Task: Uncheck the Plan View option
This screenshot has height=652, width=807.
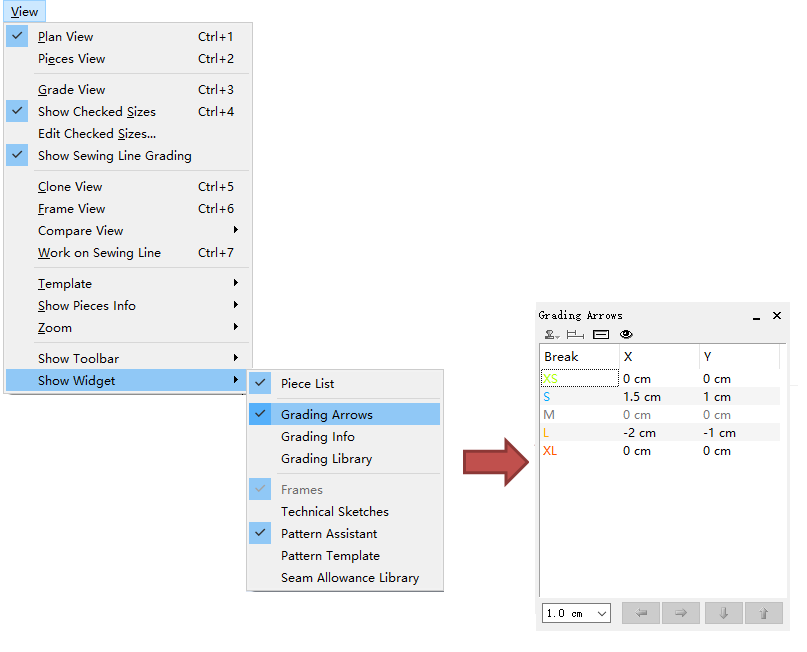Action: (65, 37)
